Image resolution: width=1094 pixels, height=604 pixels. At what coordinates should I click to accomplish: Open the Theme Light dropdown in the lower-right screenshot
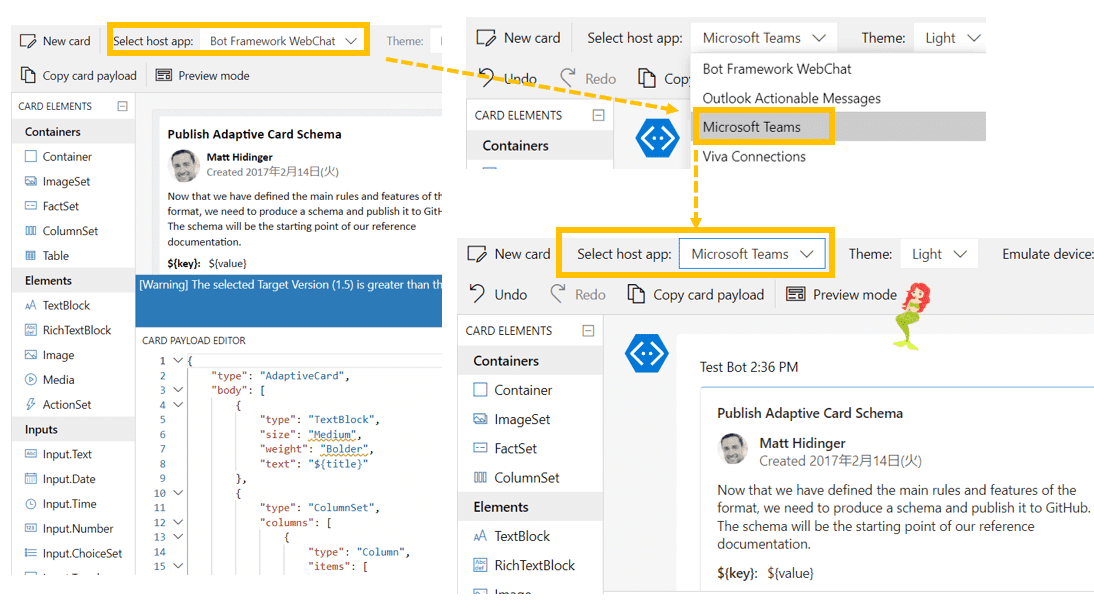pyautogui.click(x=938, y=254)
